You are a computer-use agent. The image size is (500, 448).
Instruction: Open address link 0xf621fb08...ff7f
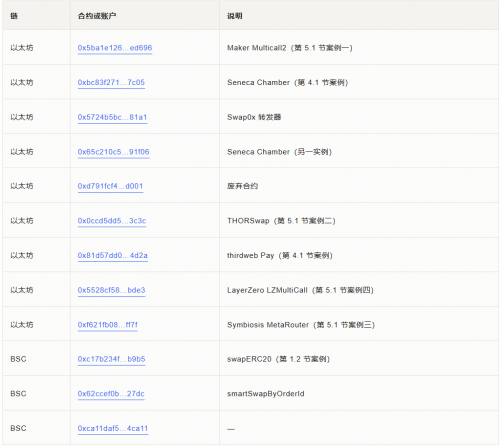107,325
